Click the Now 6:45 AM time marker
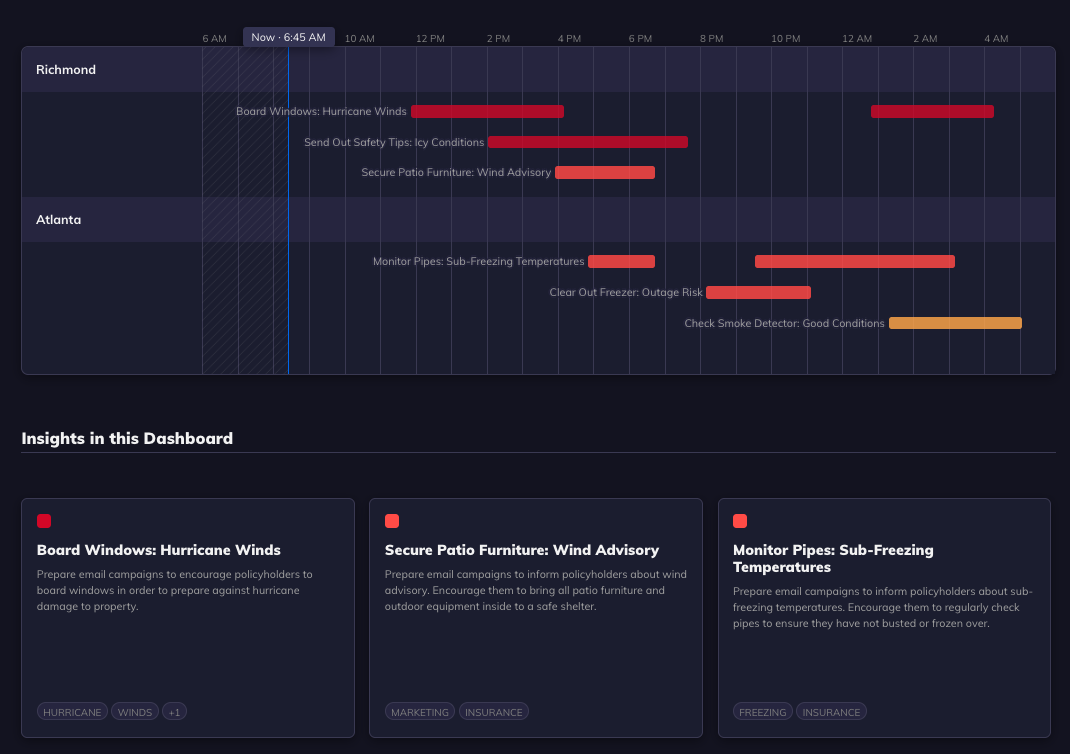Image resolution: width=1070 pixels, height=754 pixels. [x=289, y=38]
